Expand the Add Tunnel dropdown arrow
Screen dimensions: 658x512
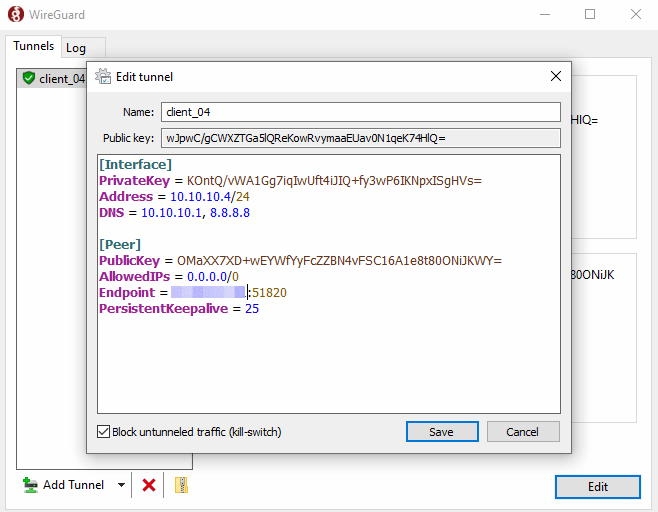[x=121, y=485]
